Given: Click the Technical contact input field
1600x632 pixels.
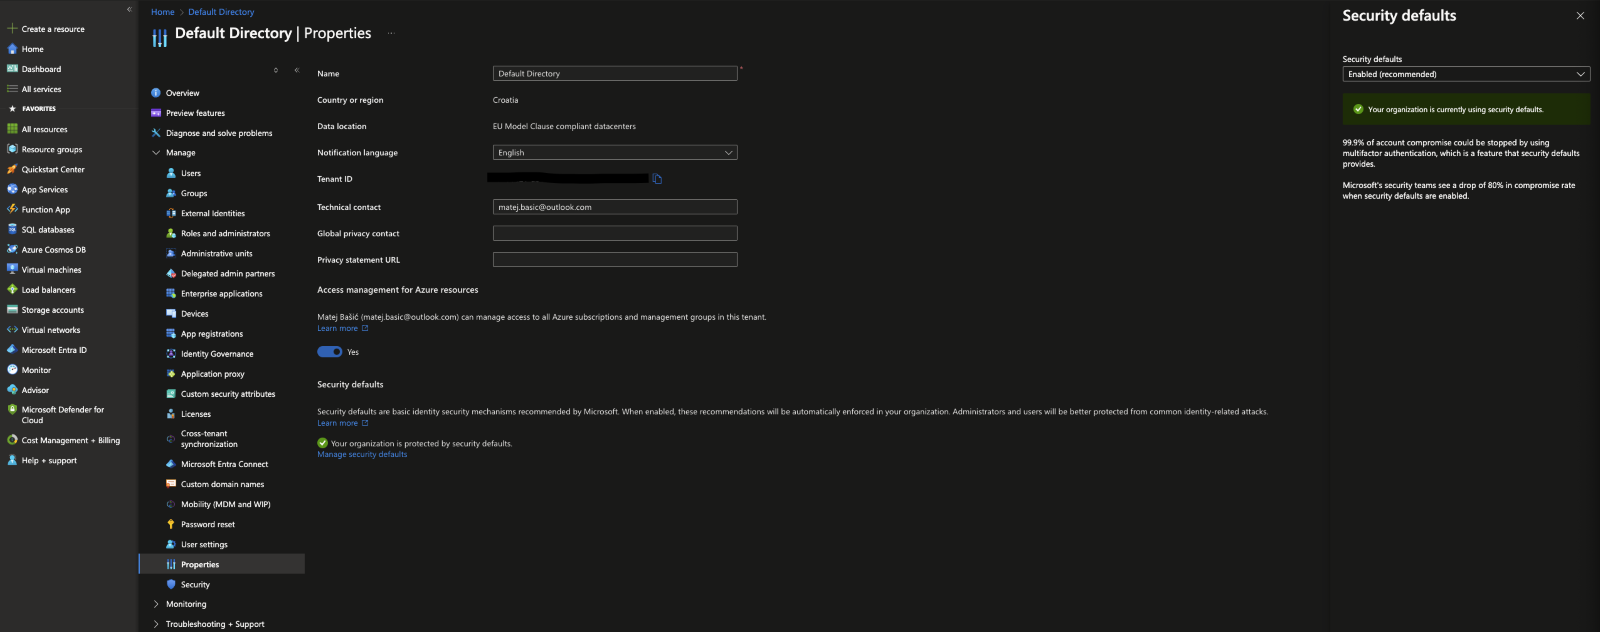Looking at the screenshot, I should click(x=615, y=207).
